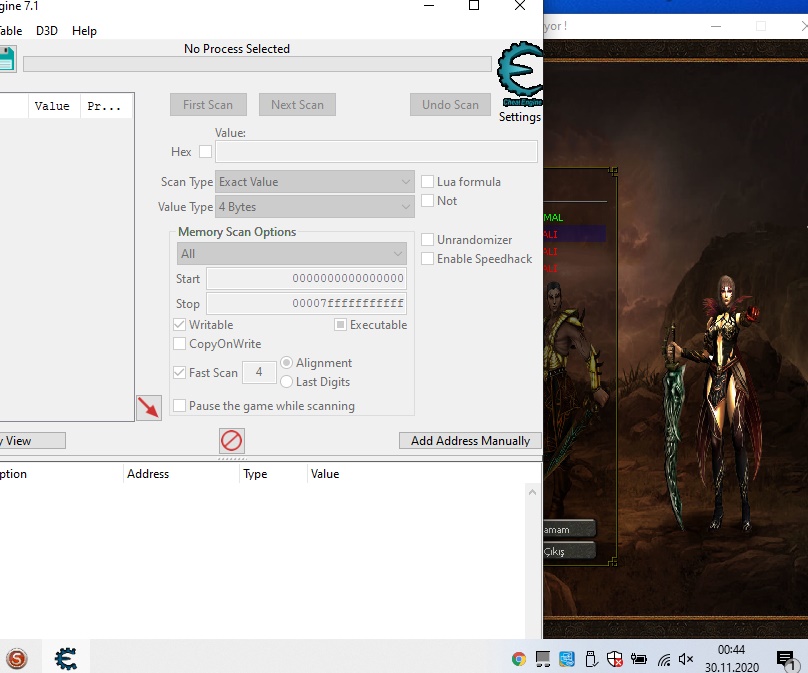Open the notification center icon
Viewport: 808px width, 673px height.
click(785, 659)
